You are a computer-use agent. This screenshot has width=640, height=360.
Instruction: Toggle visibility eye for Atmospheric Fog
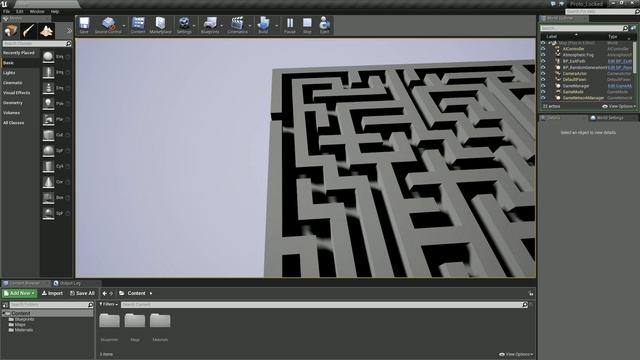543,55
